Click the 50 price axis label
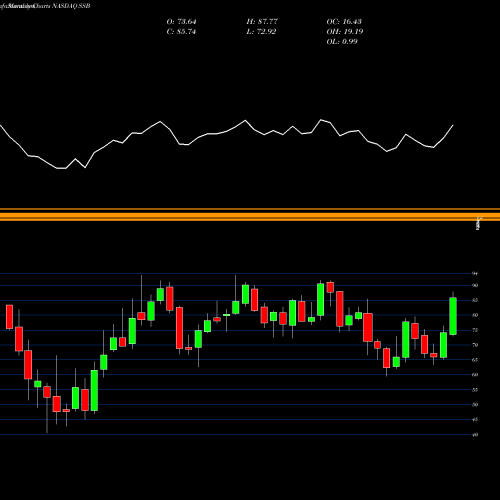This screenshot has height=500, width=500. 475,405
